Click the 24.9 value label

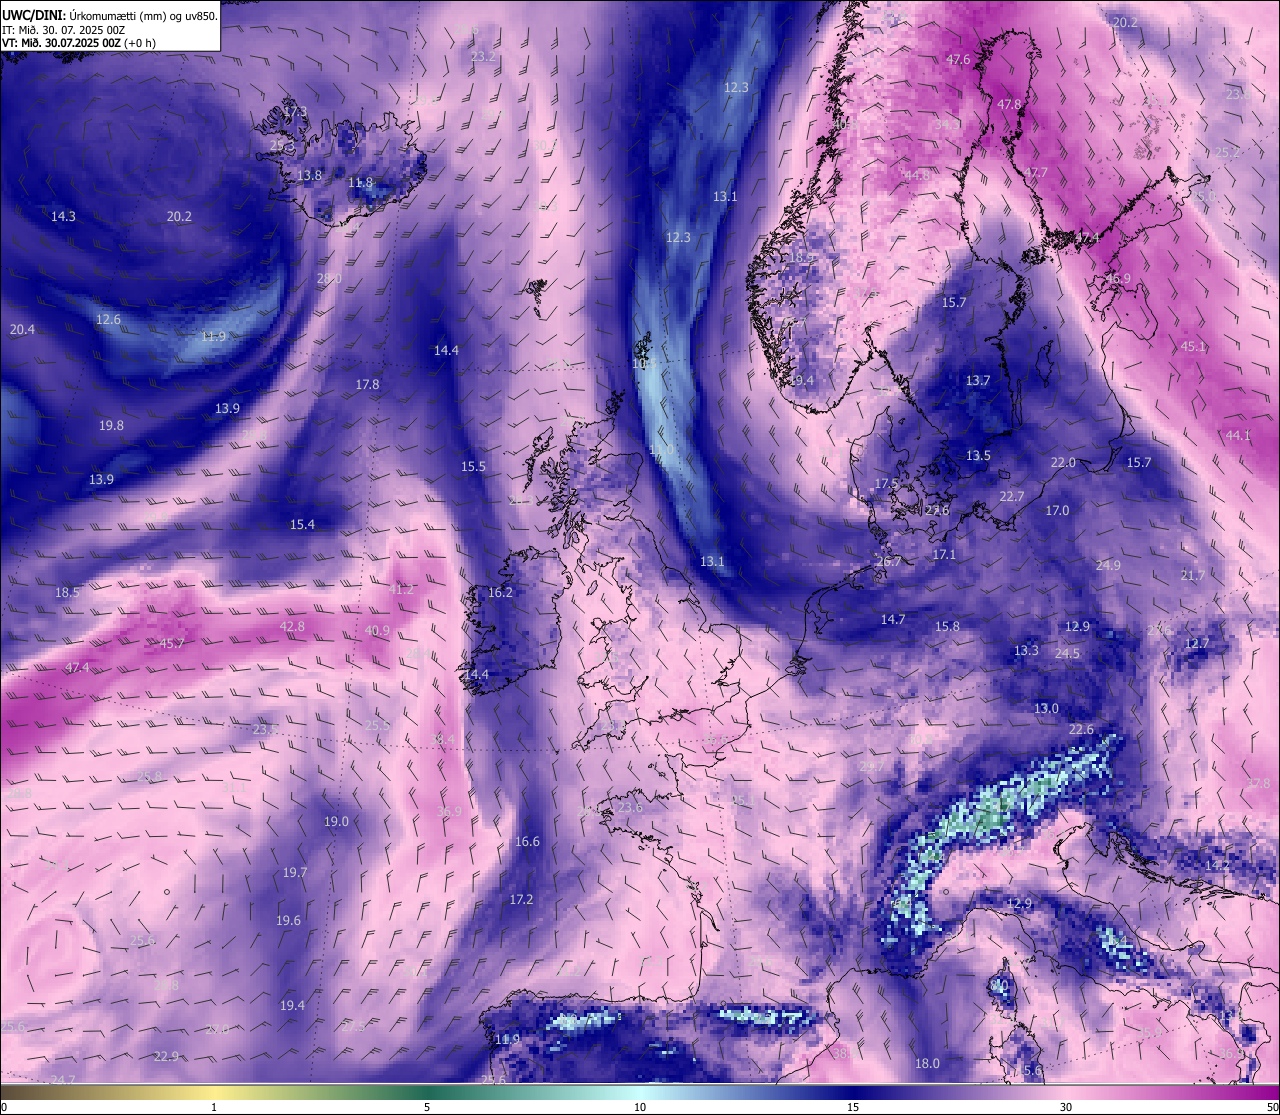1108,566
